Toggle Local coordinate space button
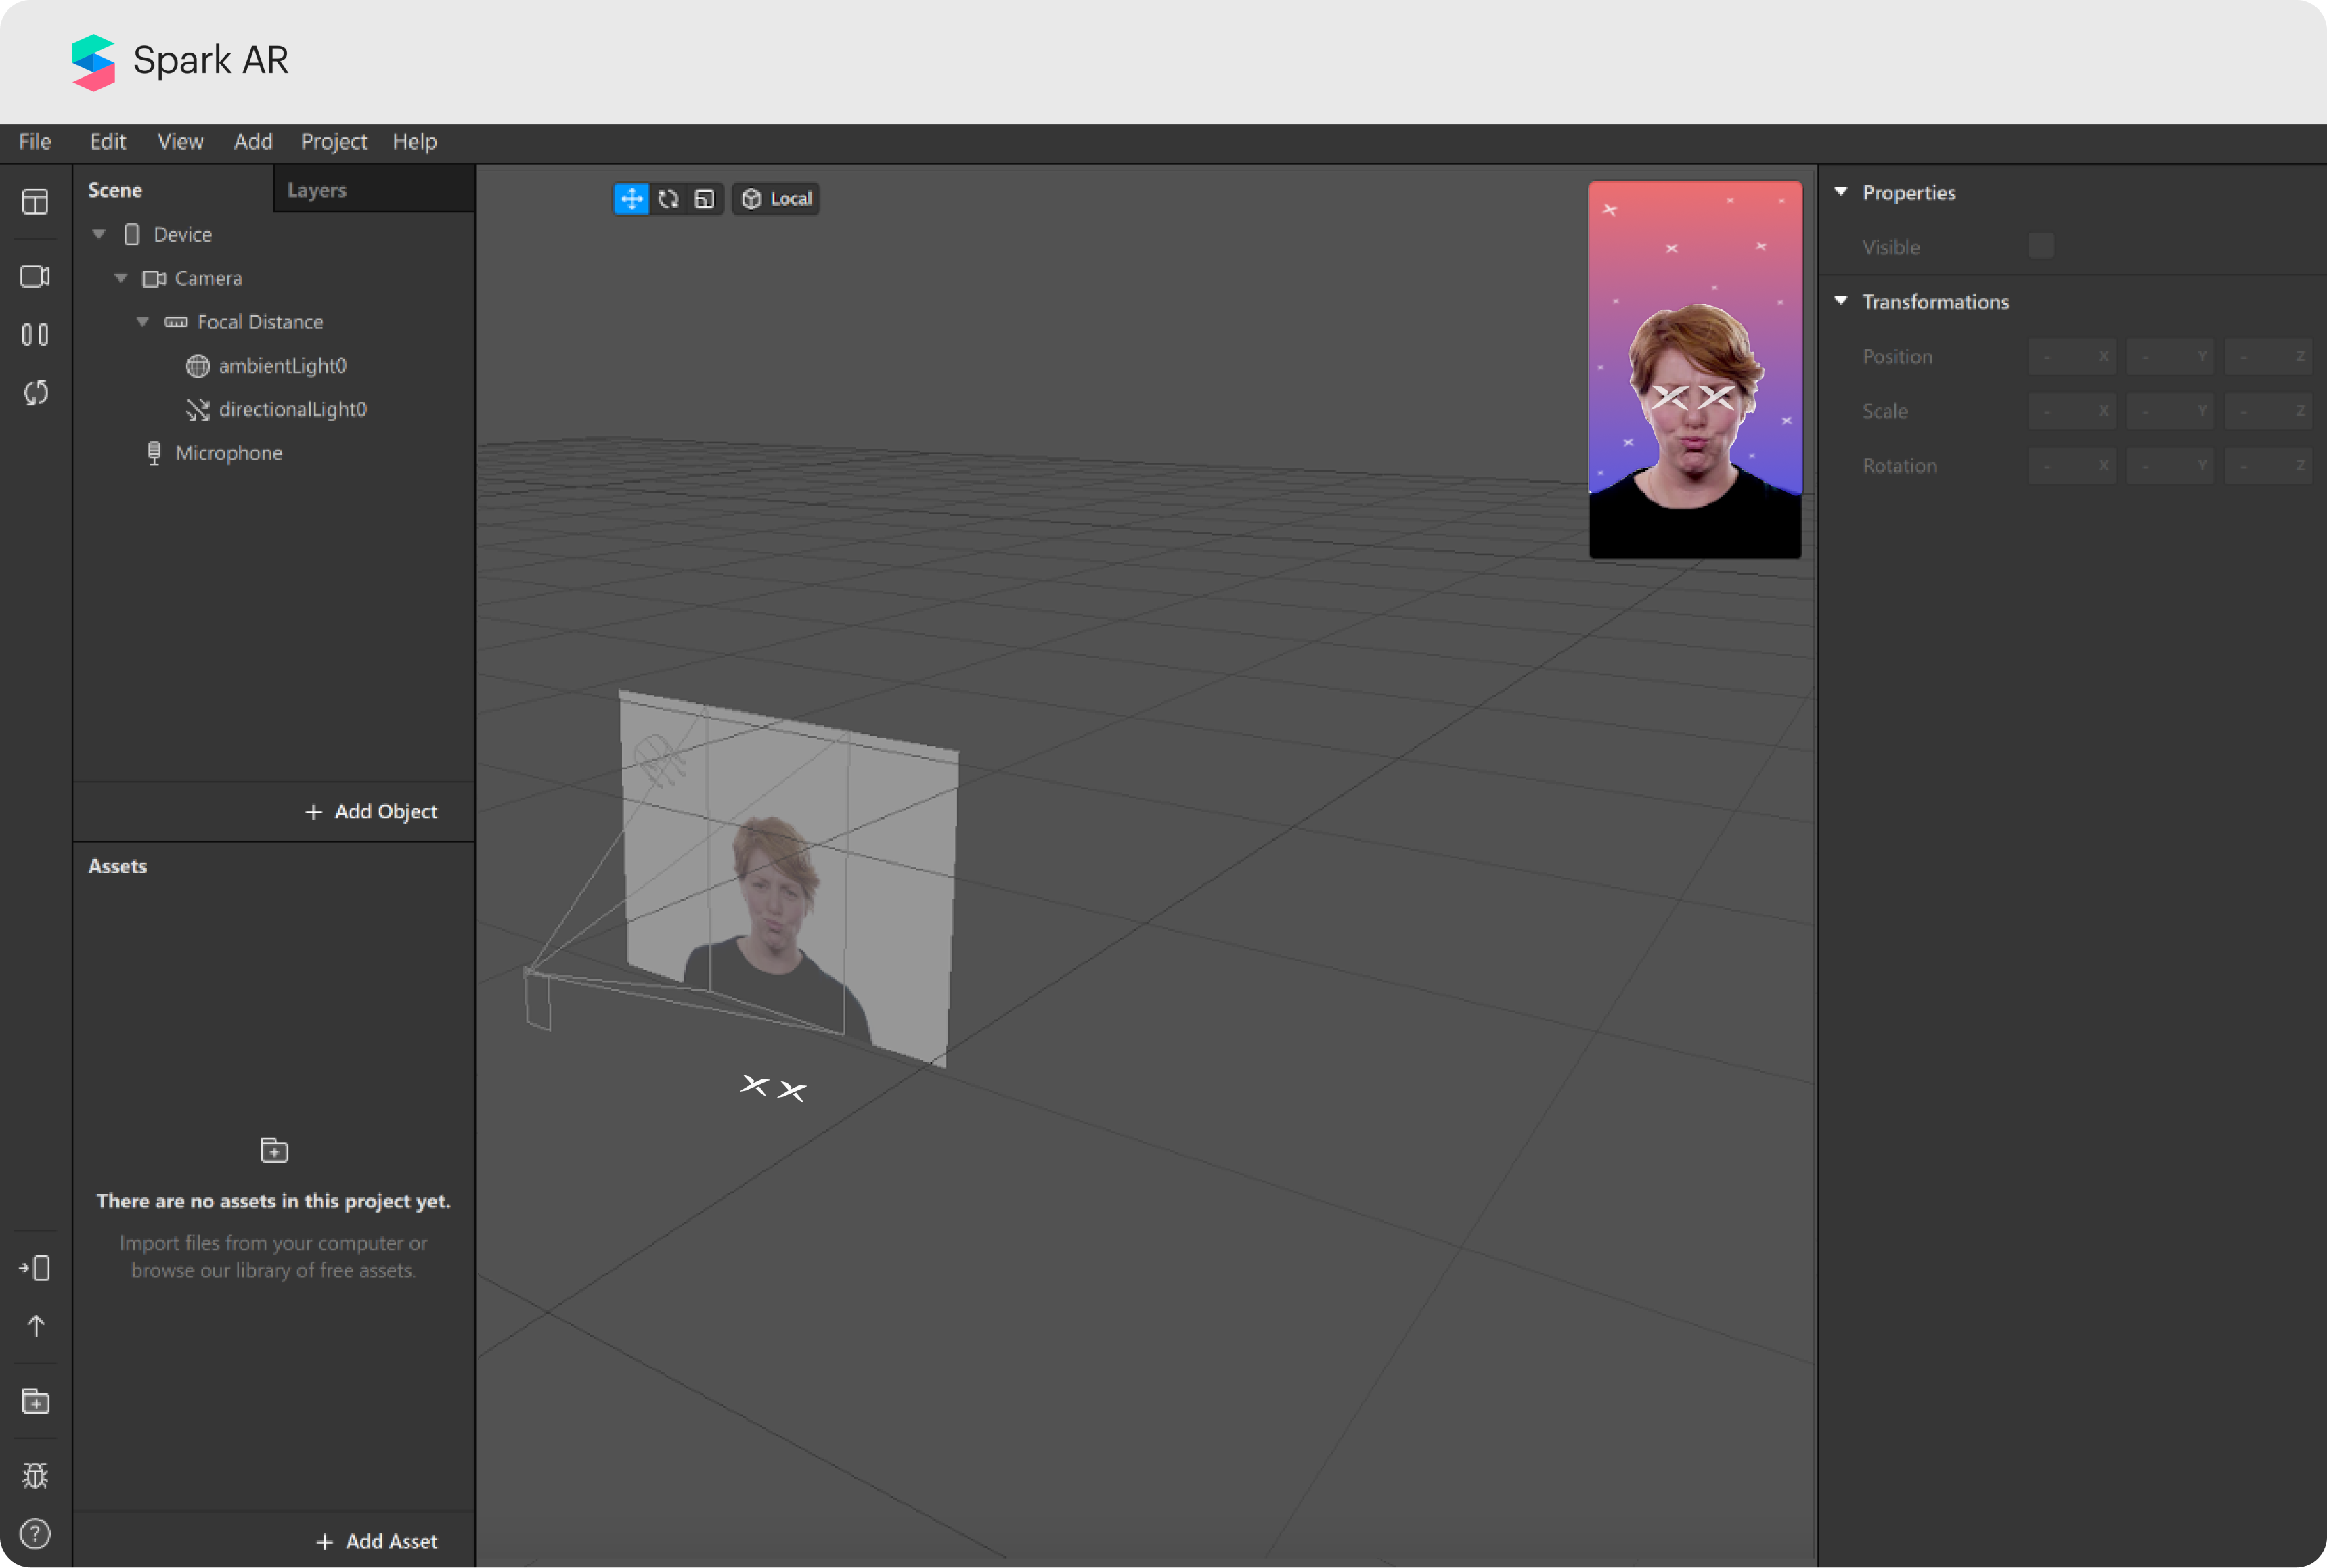The height and width of the screenshot is (1568, 2327). pos(776,199)
